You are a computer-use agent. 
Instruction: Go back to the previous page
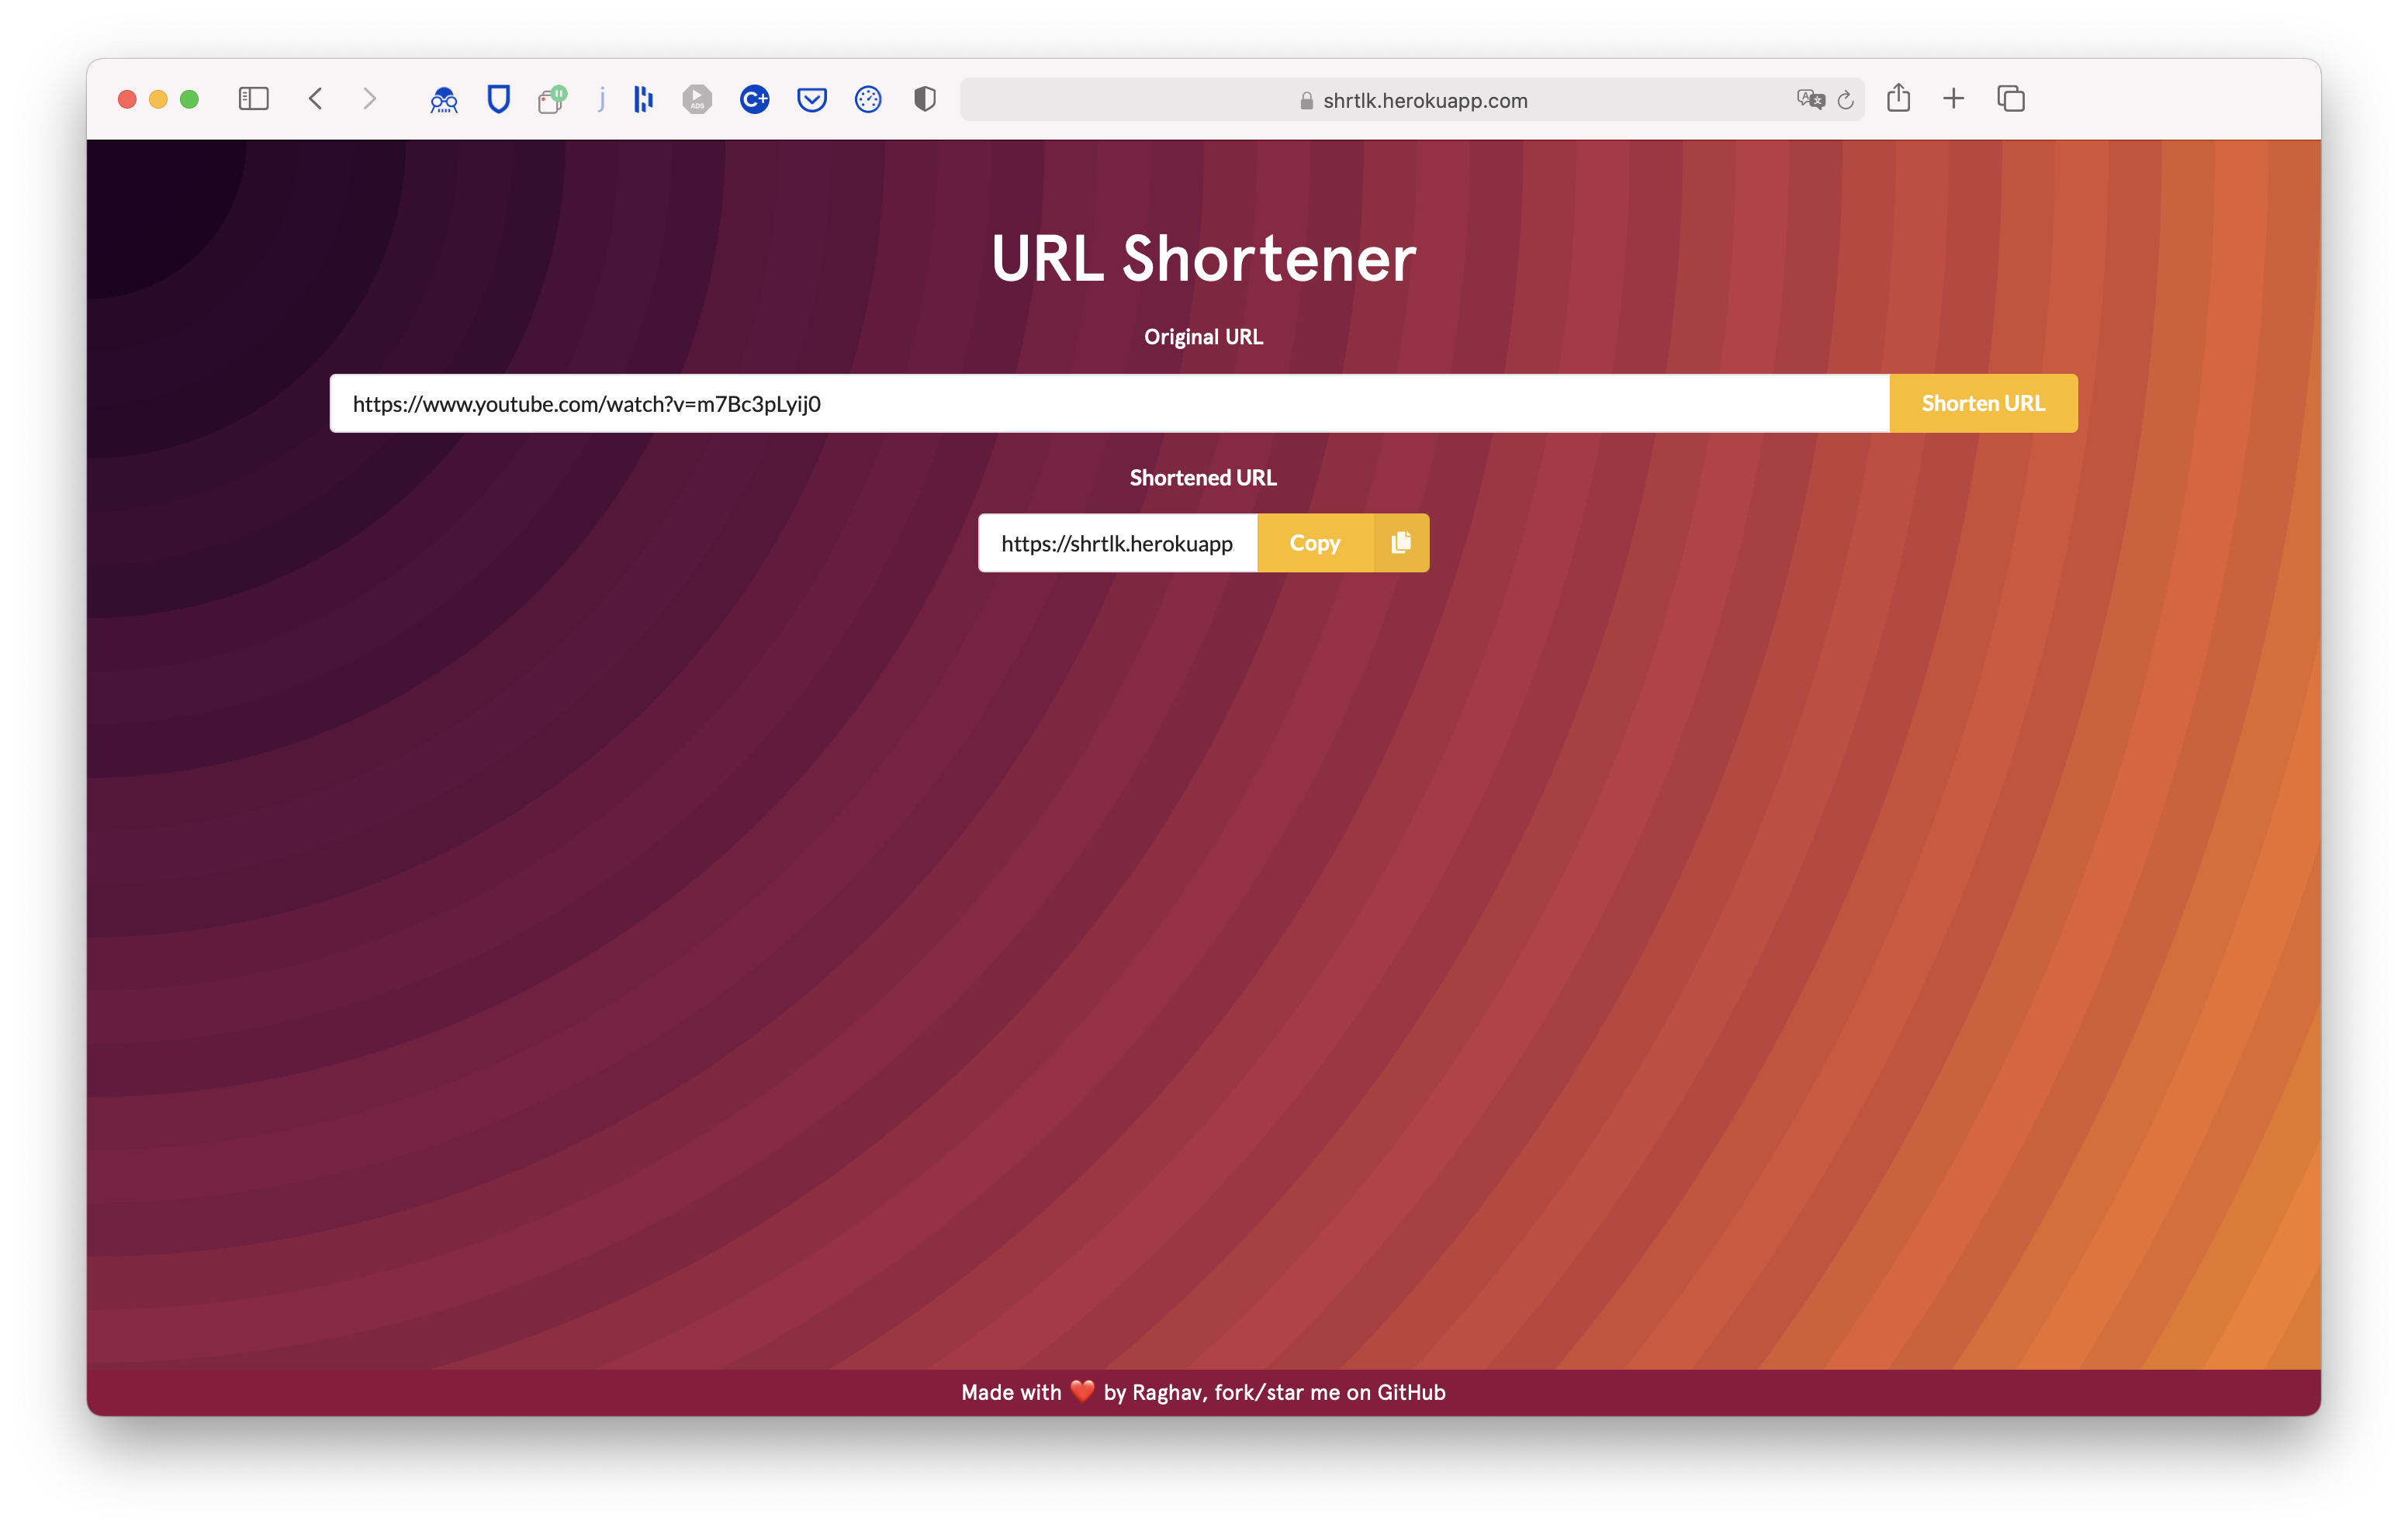point(315,99)
